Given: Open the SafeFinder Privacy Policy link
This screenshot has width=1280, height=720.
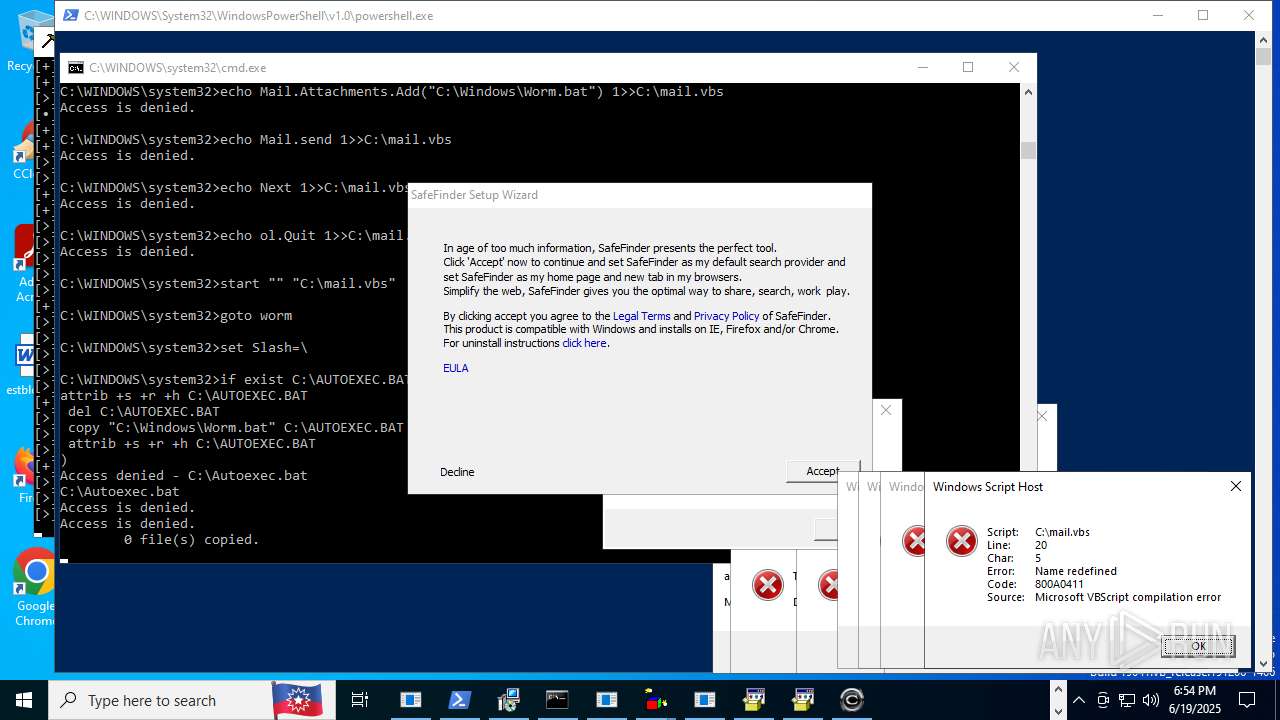Looking at the screenshot, I should click(727, 316).
